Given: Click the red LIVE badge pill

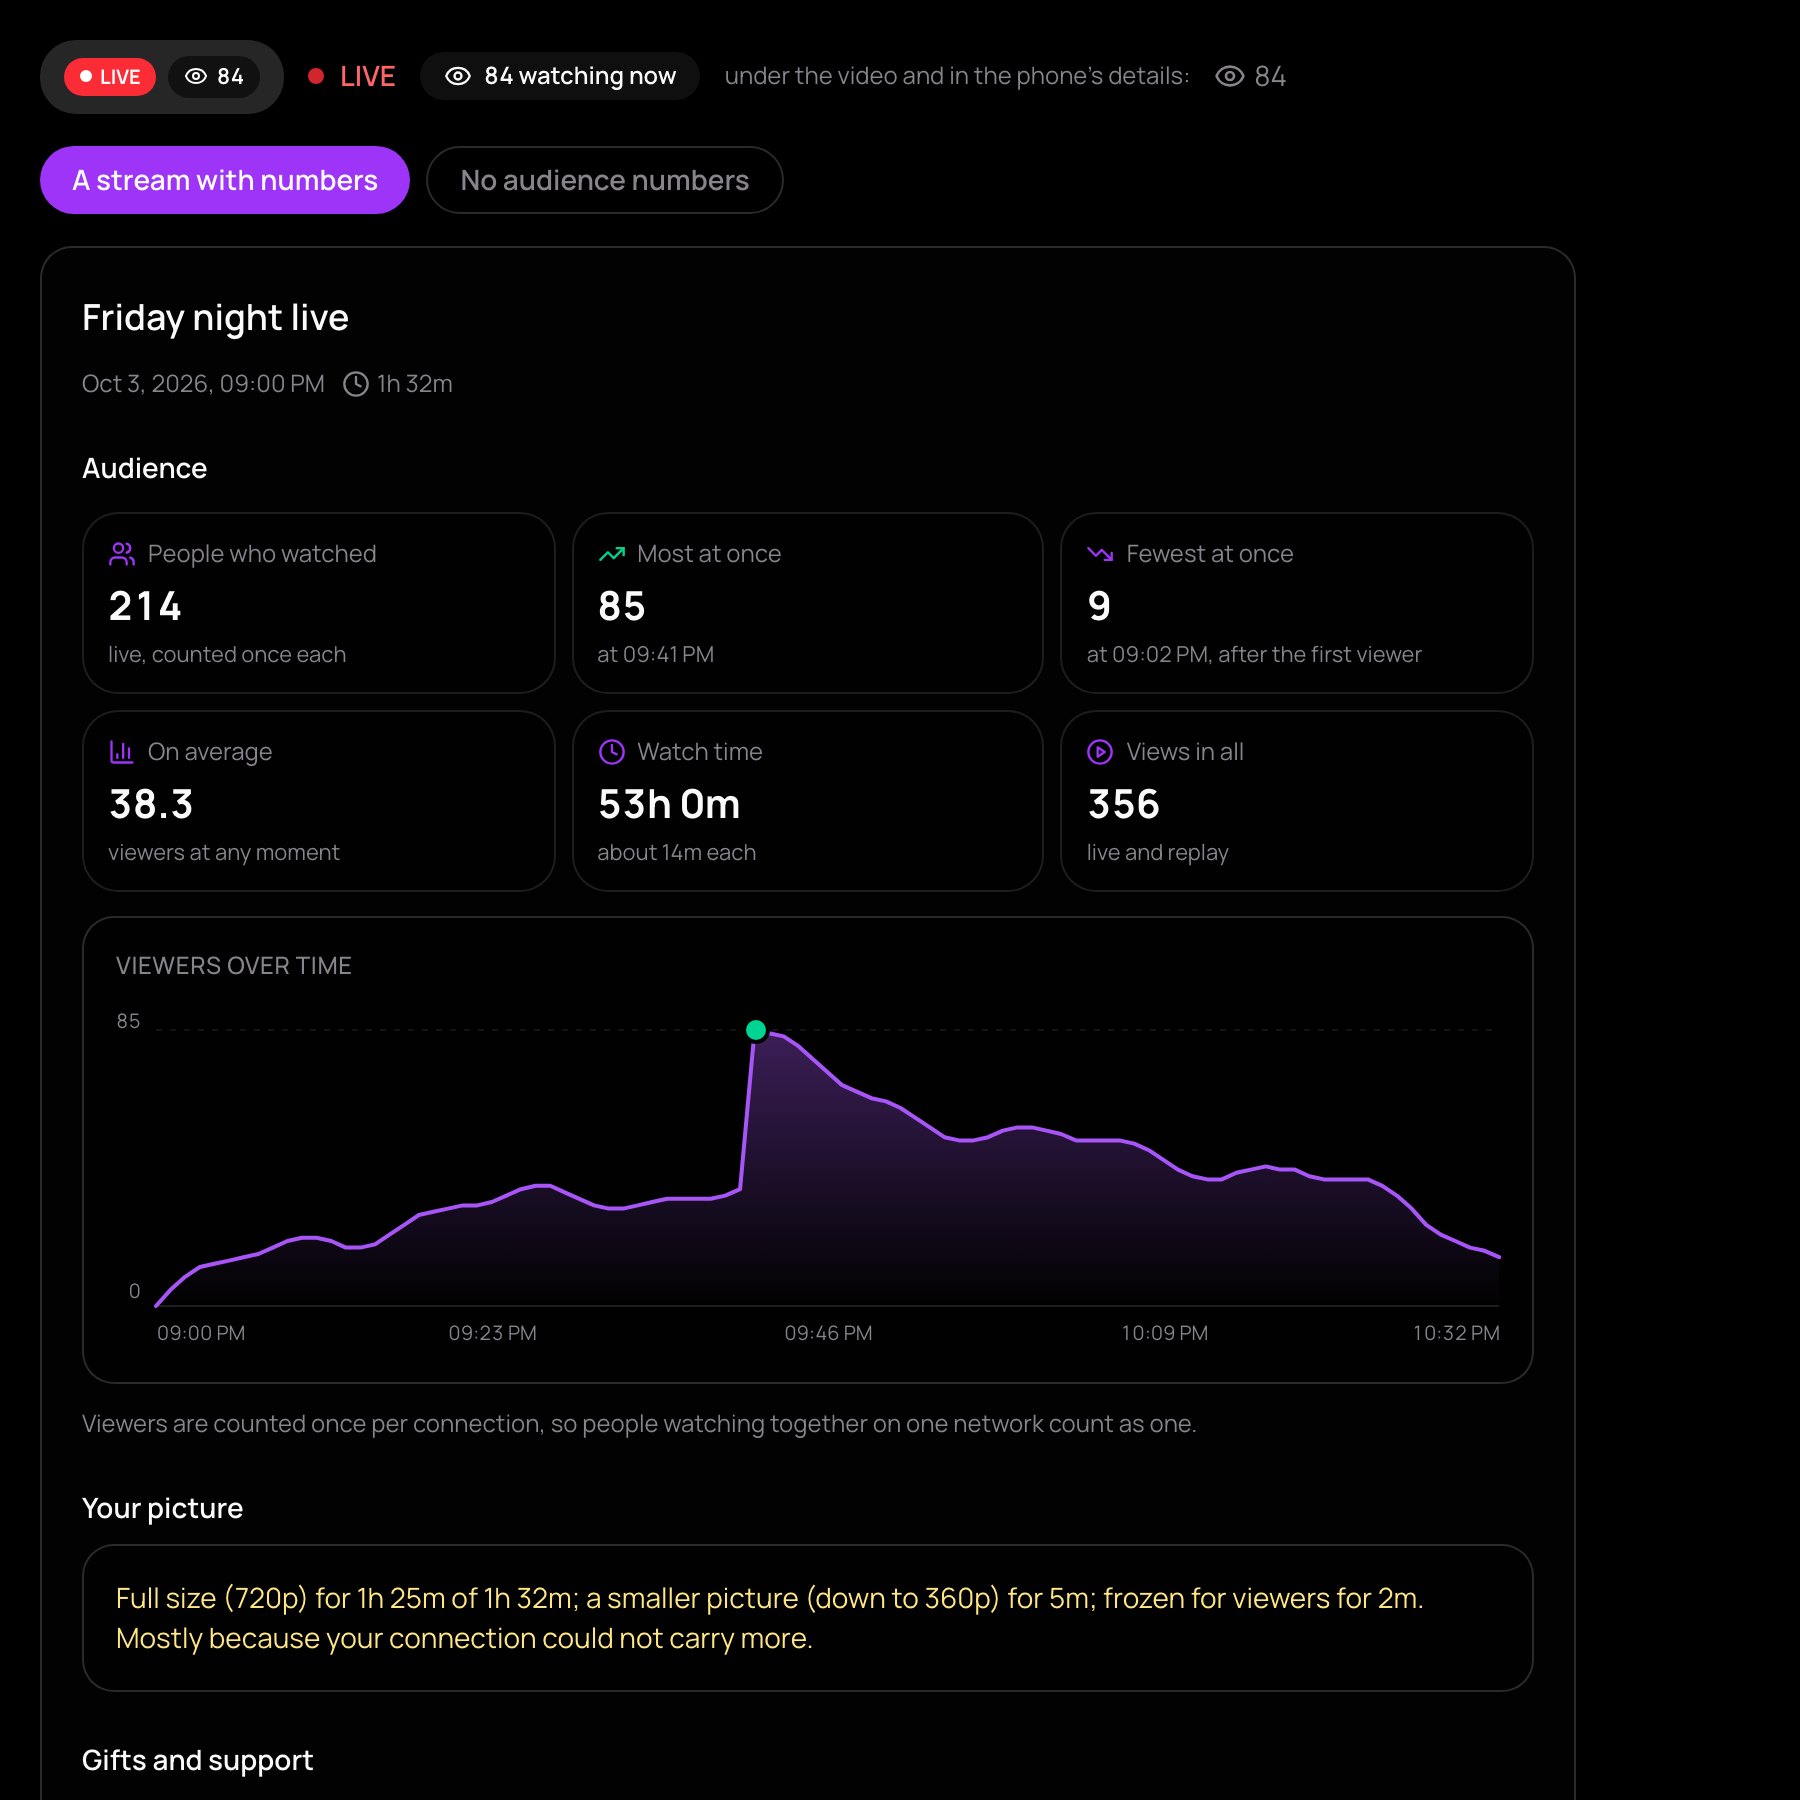Looking at the screenshot, I should [x=110, y=77].
